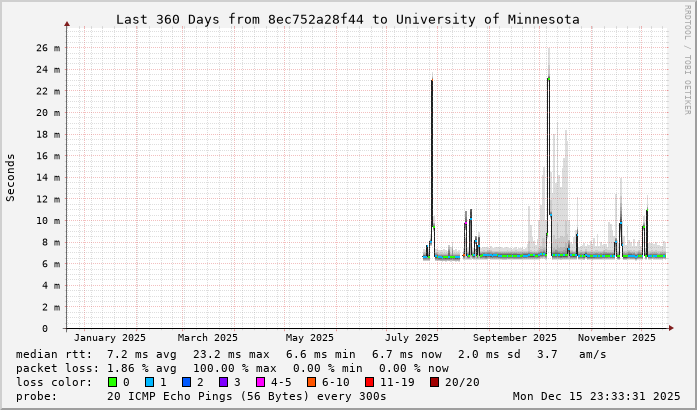Click the cyan loss color swatch for 1
Screen dimensions: 697x410
(x=149, y=382)
